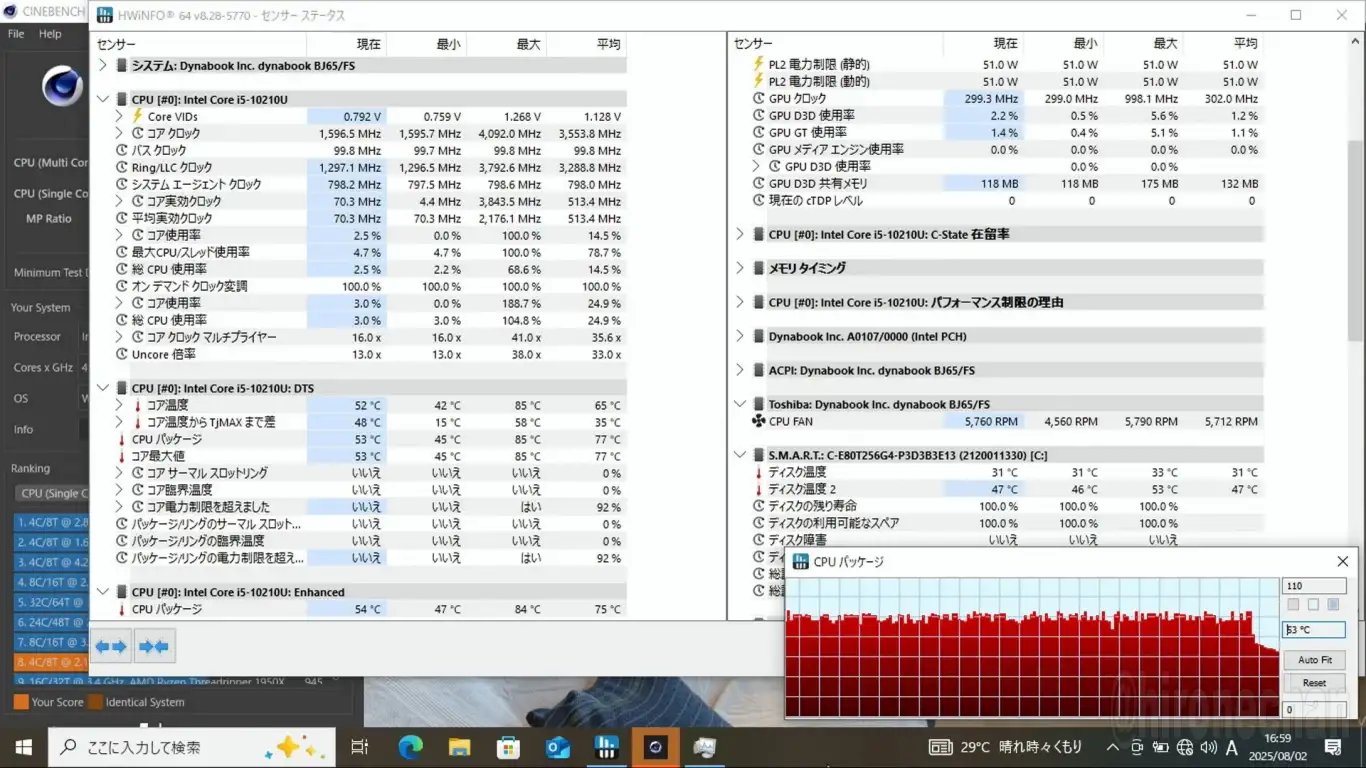Click the thermometer icon of コア最大値 row

tap(122, 456)
